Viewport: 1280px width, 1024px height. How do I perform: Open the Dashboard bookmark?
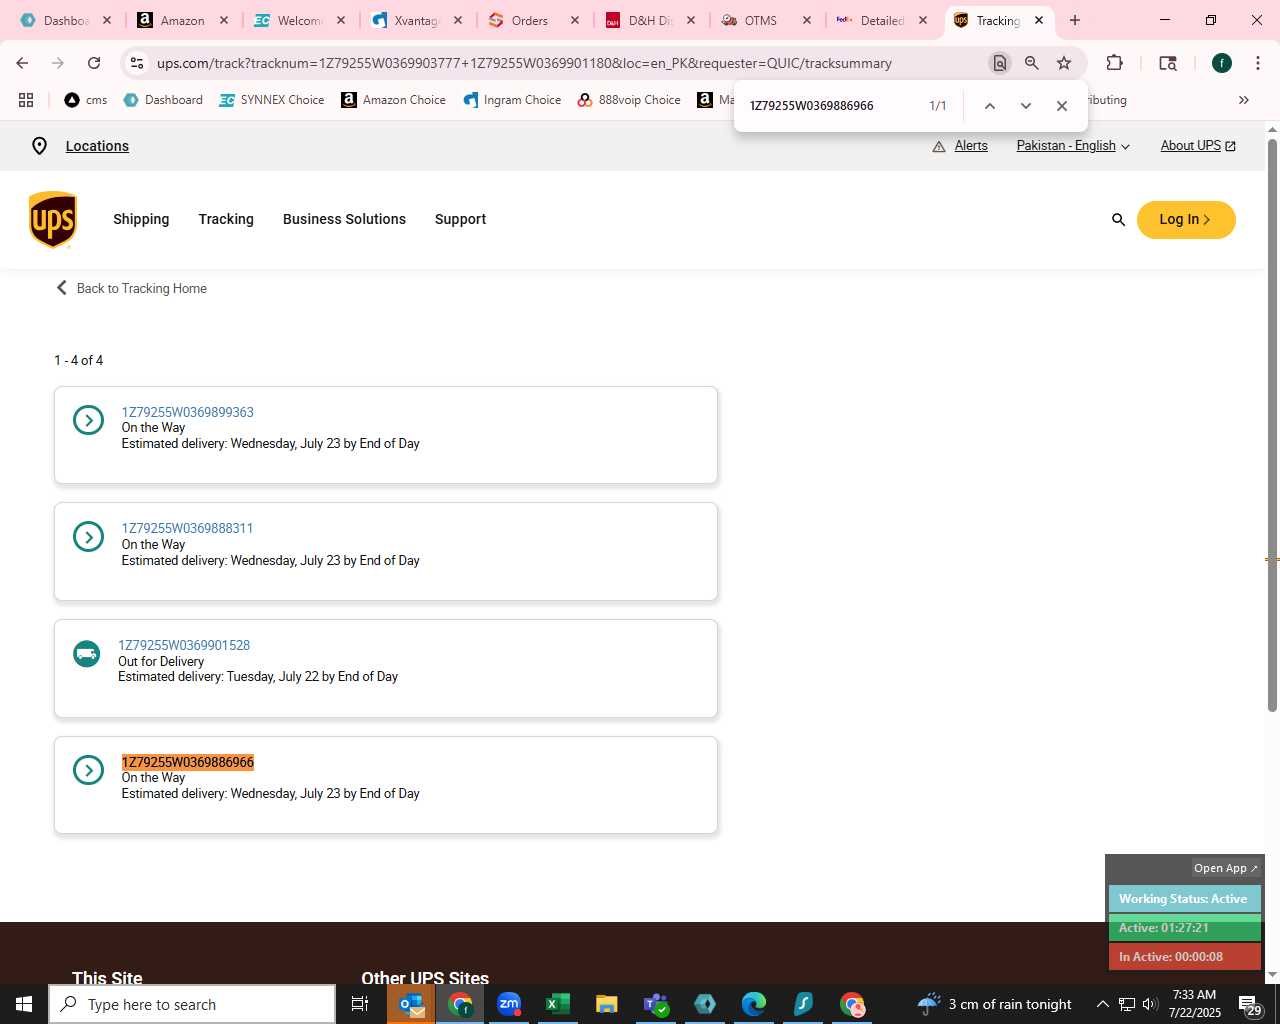click(163, 100)
